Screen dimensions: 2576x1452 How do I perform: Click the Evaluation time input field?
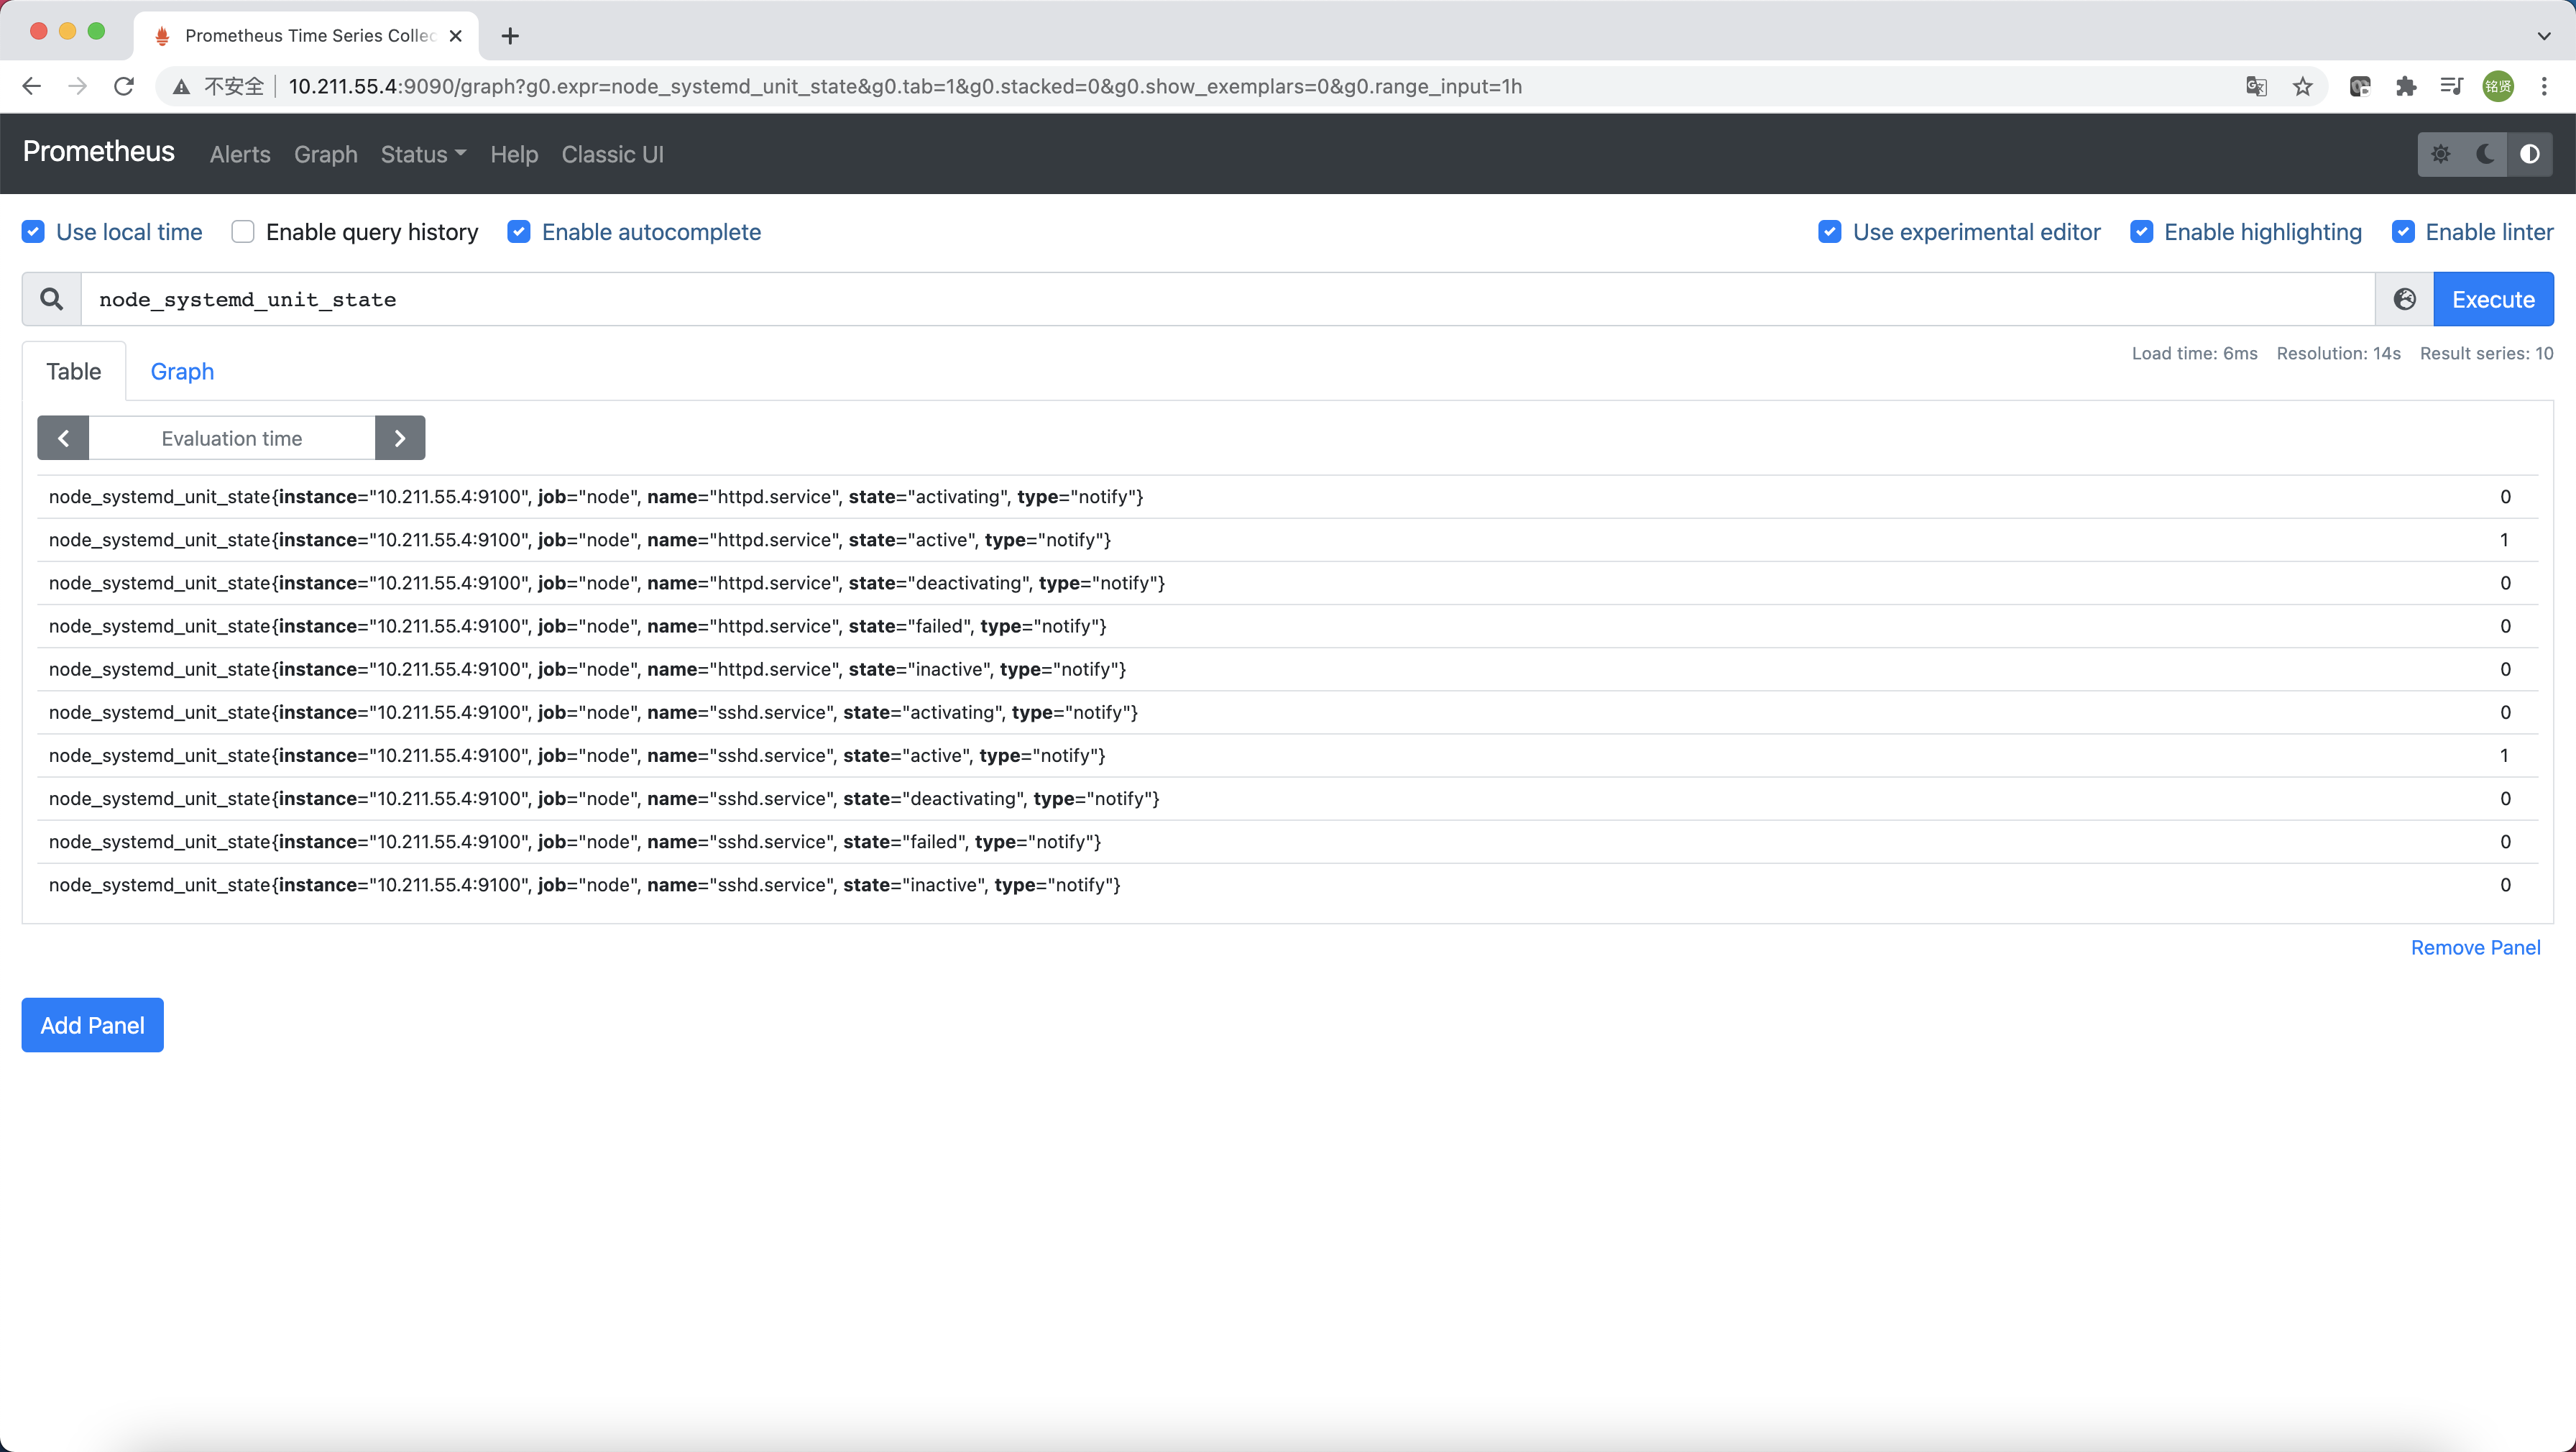[232, 438]
